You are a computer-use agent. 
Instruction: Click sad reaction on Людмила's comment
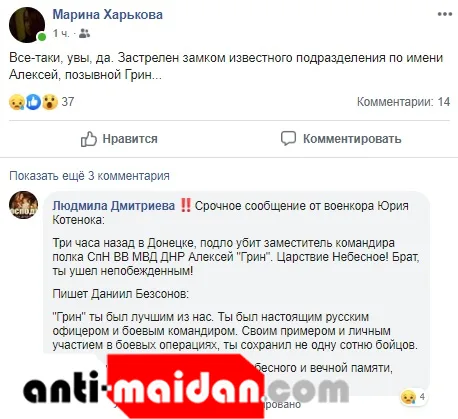(409, 397)
